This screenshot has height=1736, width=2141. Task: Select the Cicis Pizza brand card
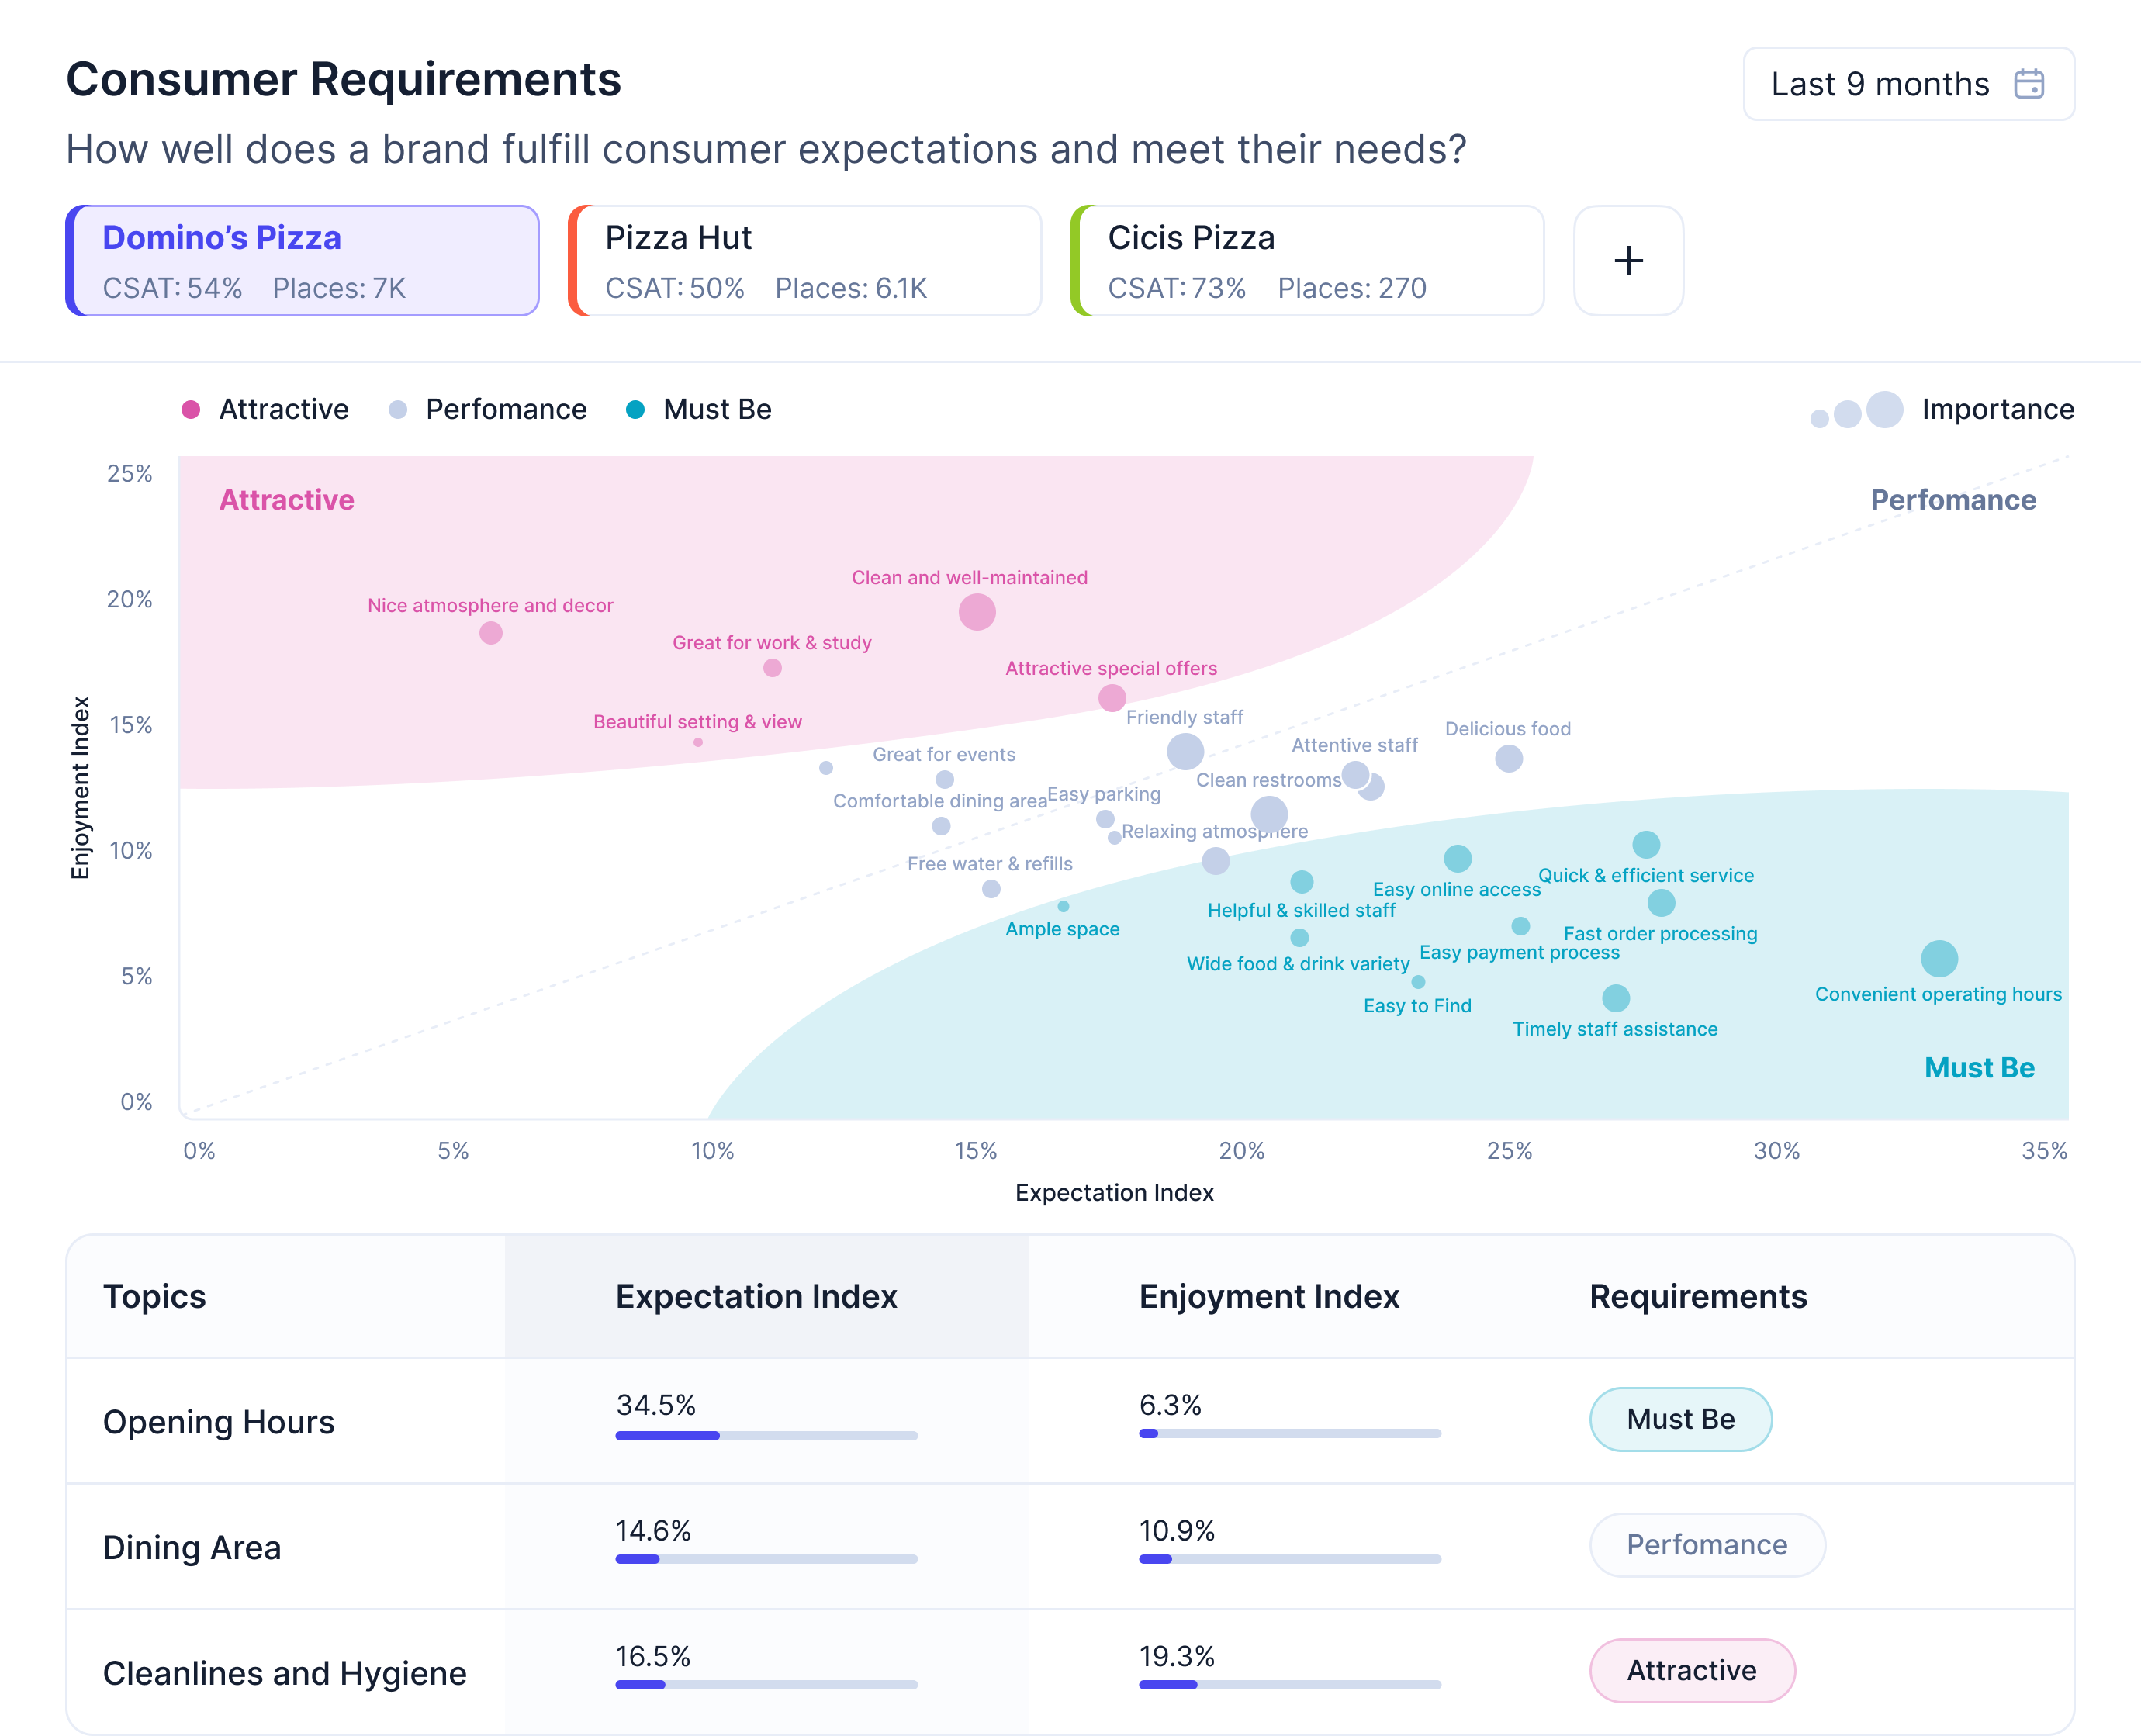click(1307, 261)
